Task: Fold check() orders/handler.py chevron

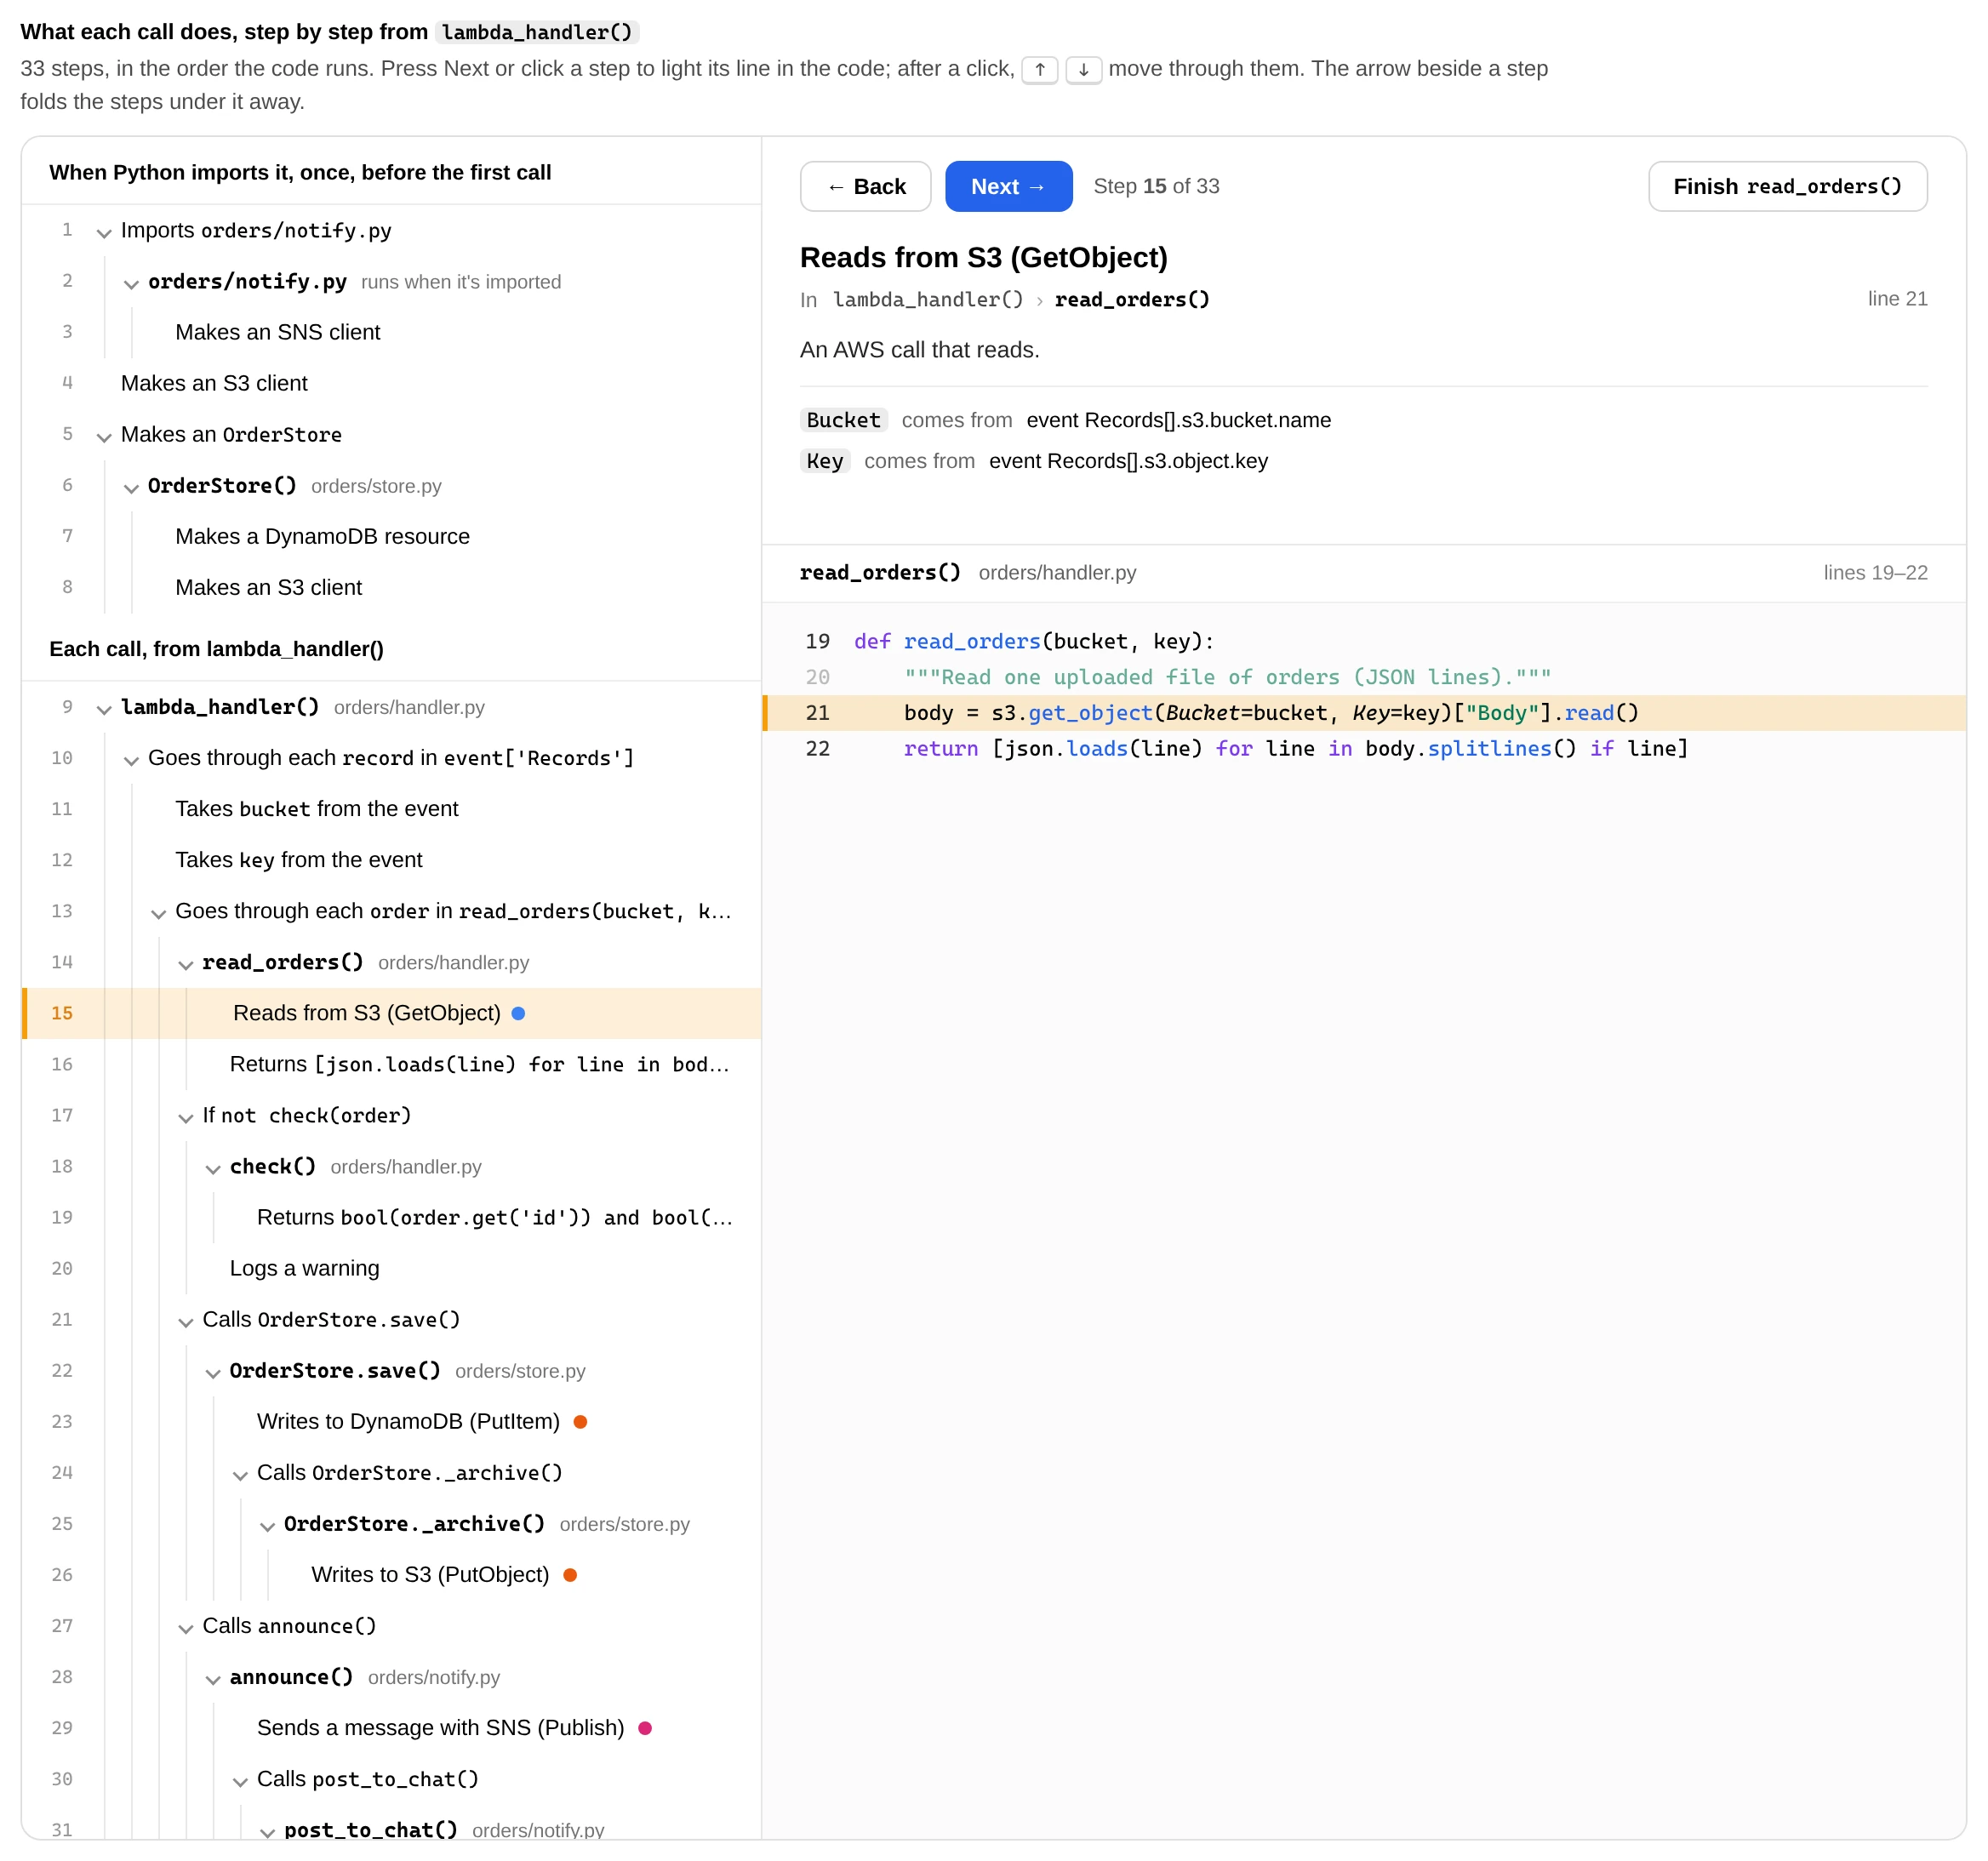Action: 212,1168
